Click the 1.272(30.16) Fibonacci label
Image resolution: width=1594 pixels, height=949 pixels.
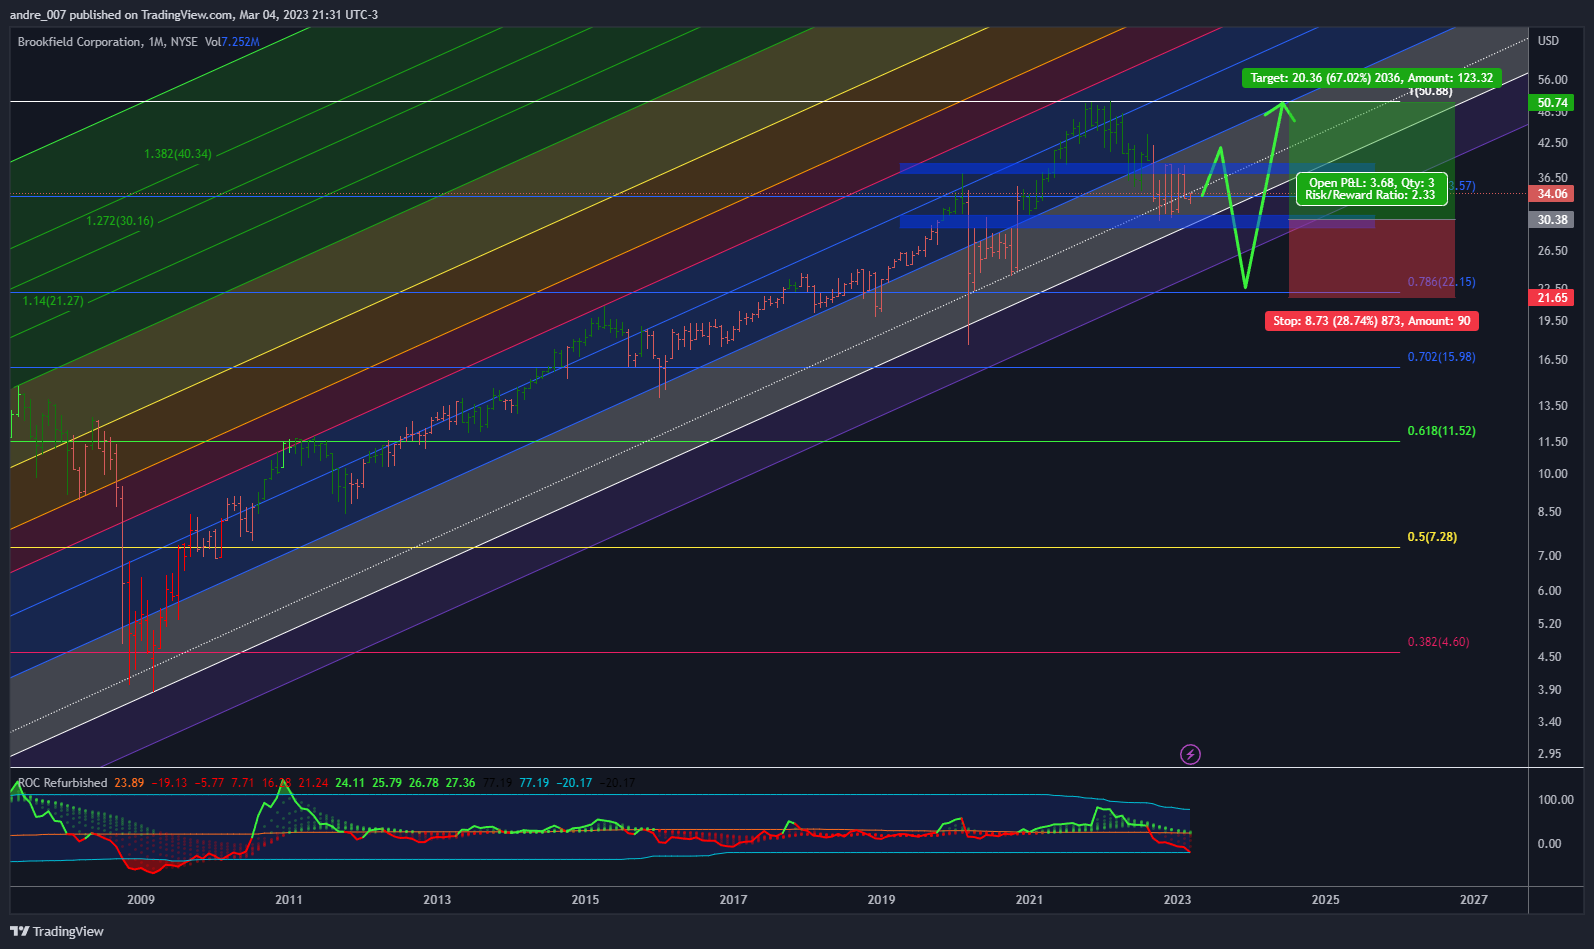pyautogui.click(x=120, y=221)
